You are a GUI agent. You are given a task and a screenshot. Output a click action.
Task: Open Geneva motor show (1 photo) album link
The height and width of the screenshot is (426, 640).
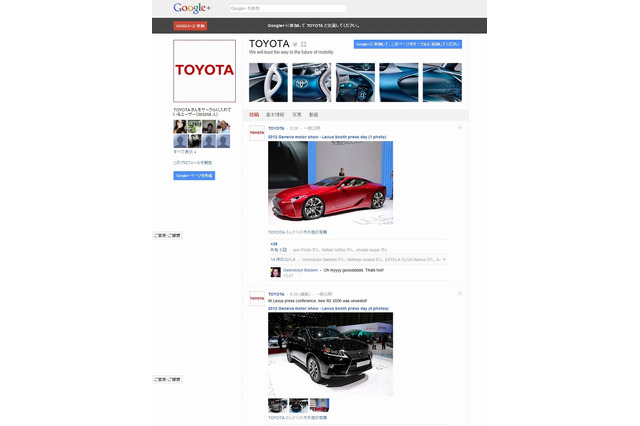coord(327,137)
